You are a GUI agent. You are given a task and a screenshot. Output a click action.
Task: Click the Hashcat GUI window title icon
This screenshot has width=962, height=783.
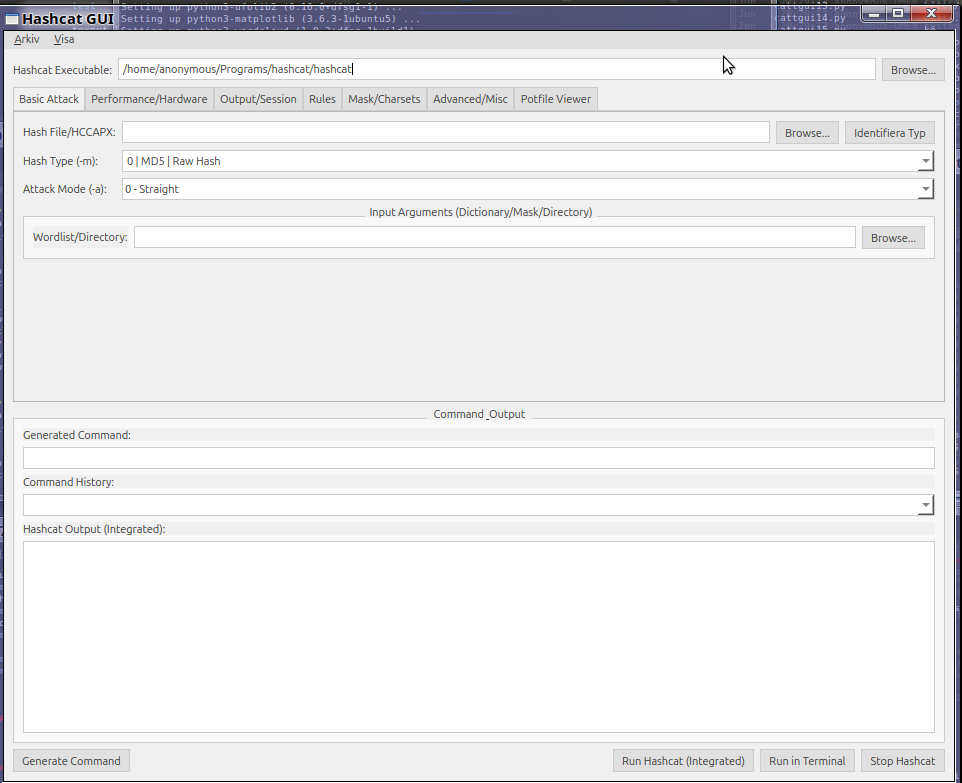click(12, 19)
